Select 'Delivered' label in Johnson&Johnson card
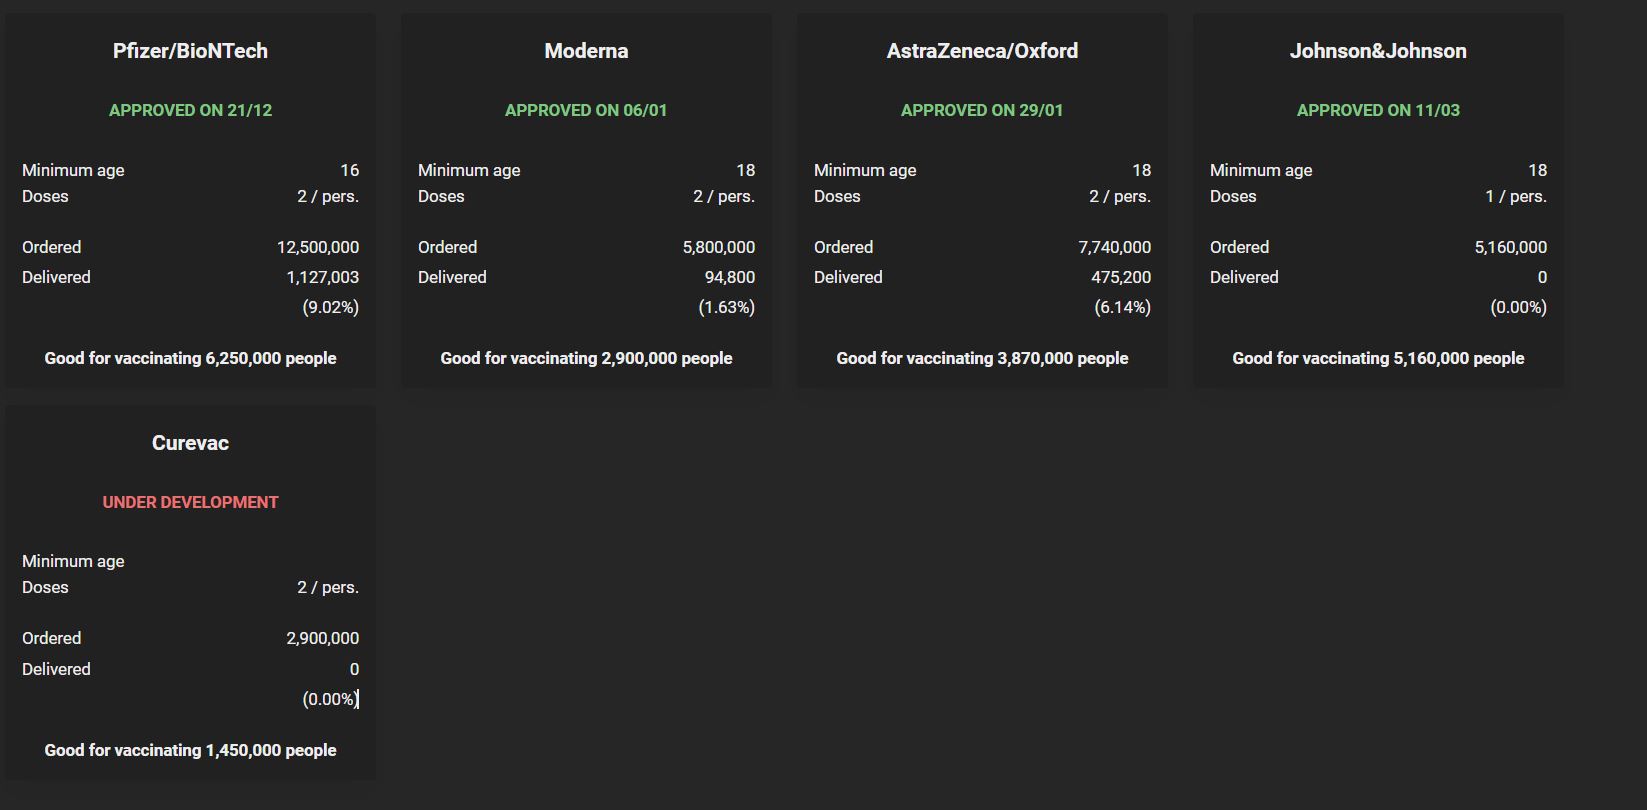 (1244, 277)
